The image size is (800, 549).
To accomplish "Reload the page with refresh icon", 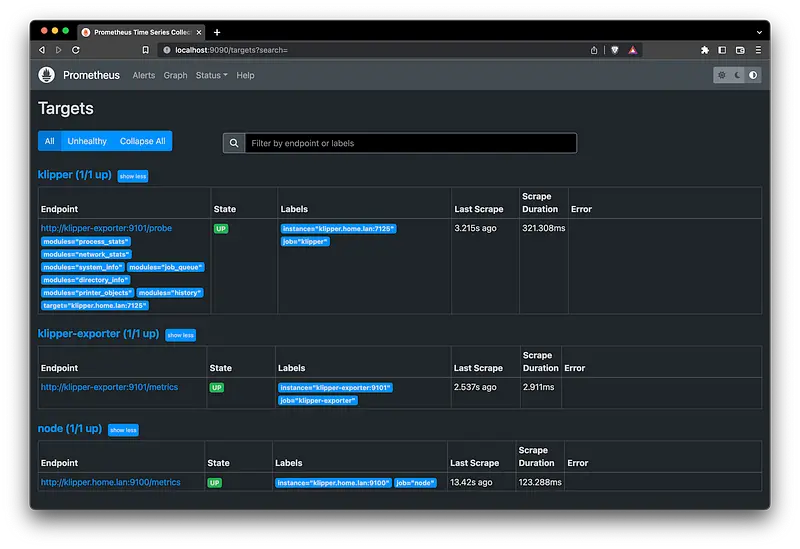I will click(76, 50).
